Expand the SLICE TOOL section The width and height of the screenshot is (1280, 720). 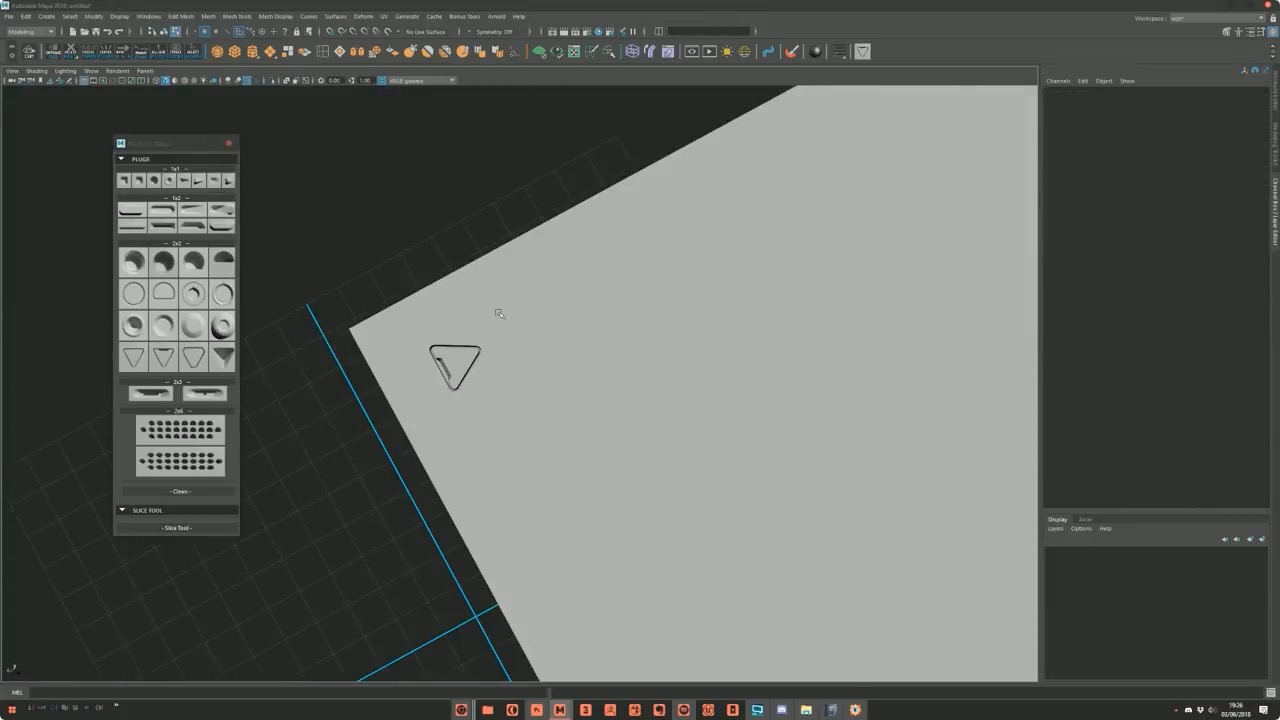[121, 510]
